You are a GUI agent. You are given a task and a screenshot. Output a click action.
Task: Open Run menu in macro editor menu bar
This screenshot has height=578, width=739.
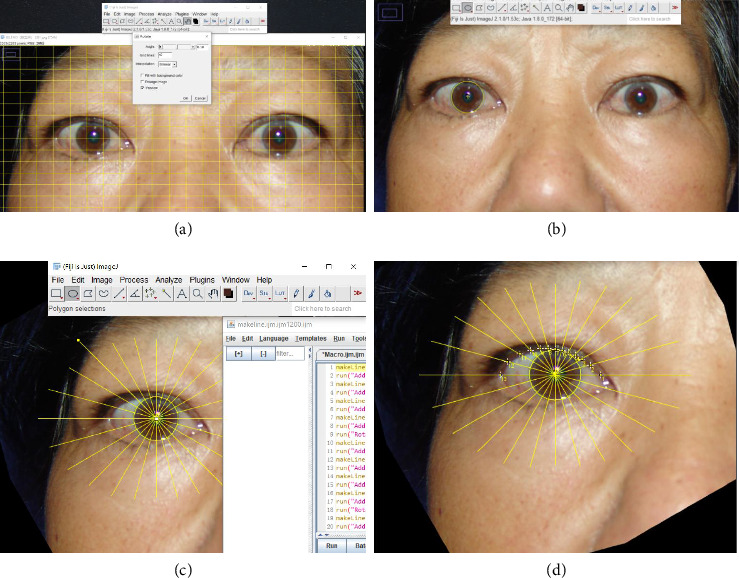(x=339, y=339)
